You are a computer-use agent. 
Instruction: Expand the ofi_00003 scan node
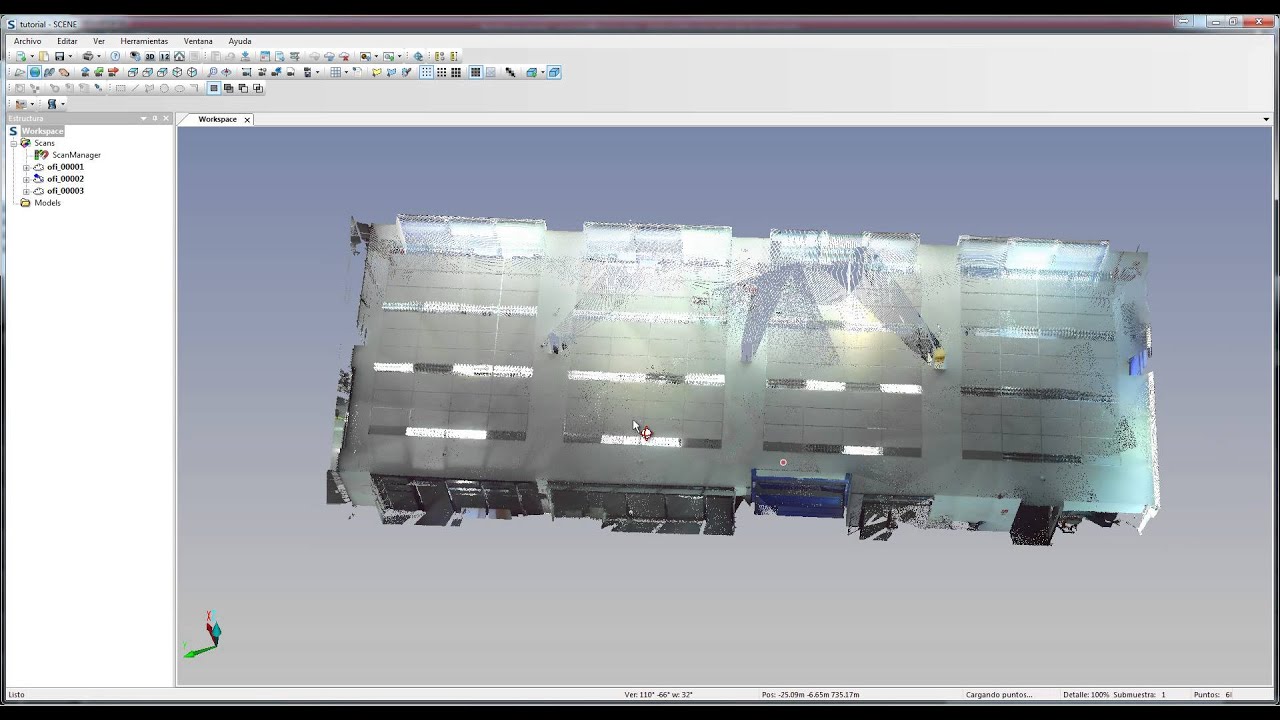[26, 191]
